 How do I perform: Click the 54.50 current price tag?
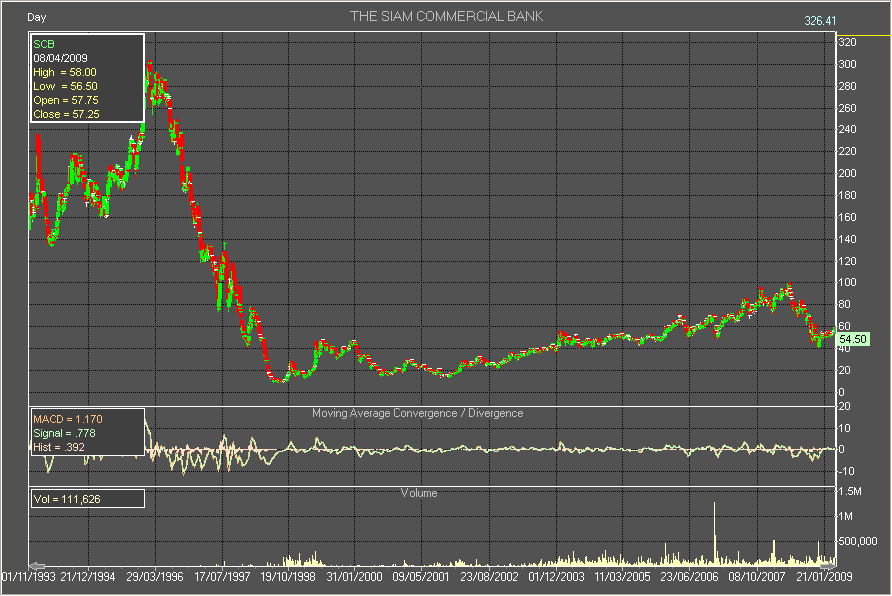pyautogui.click(x=853, y=339)
